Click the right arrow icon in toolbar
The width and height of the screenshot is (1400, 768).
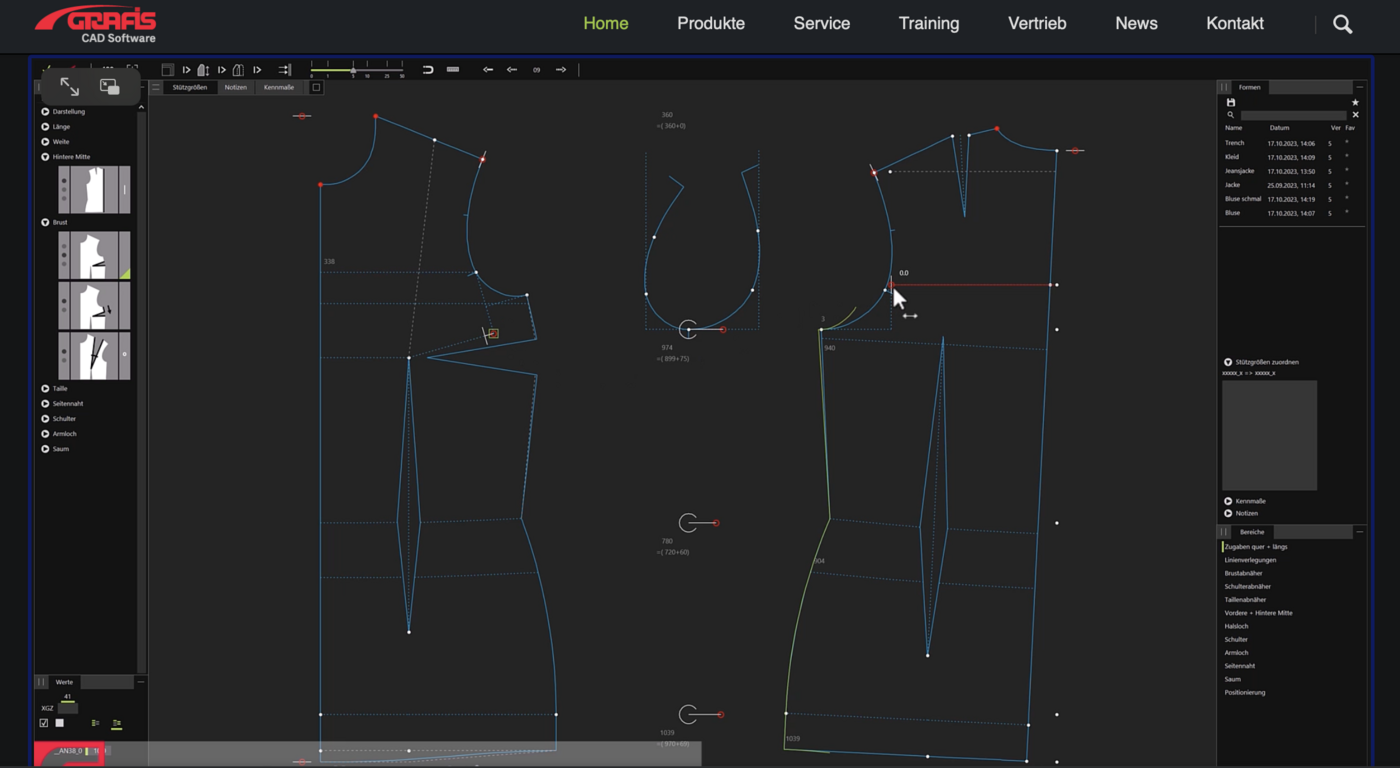(561, 70)
